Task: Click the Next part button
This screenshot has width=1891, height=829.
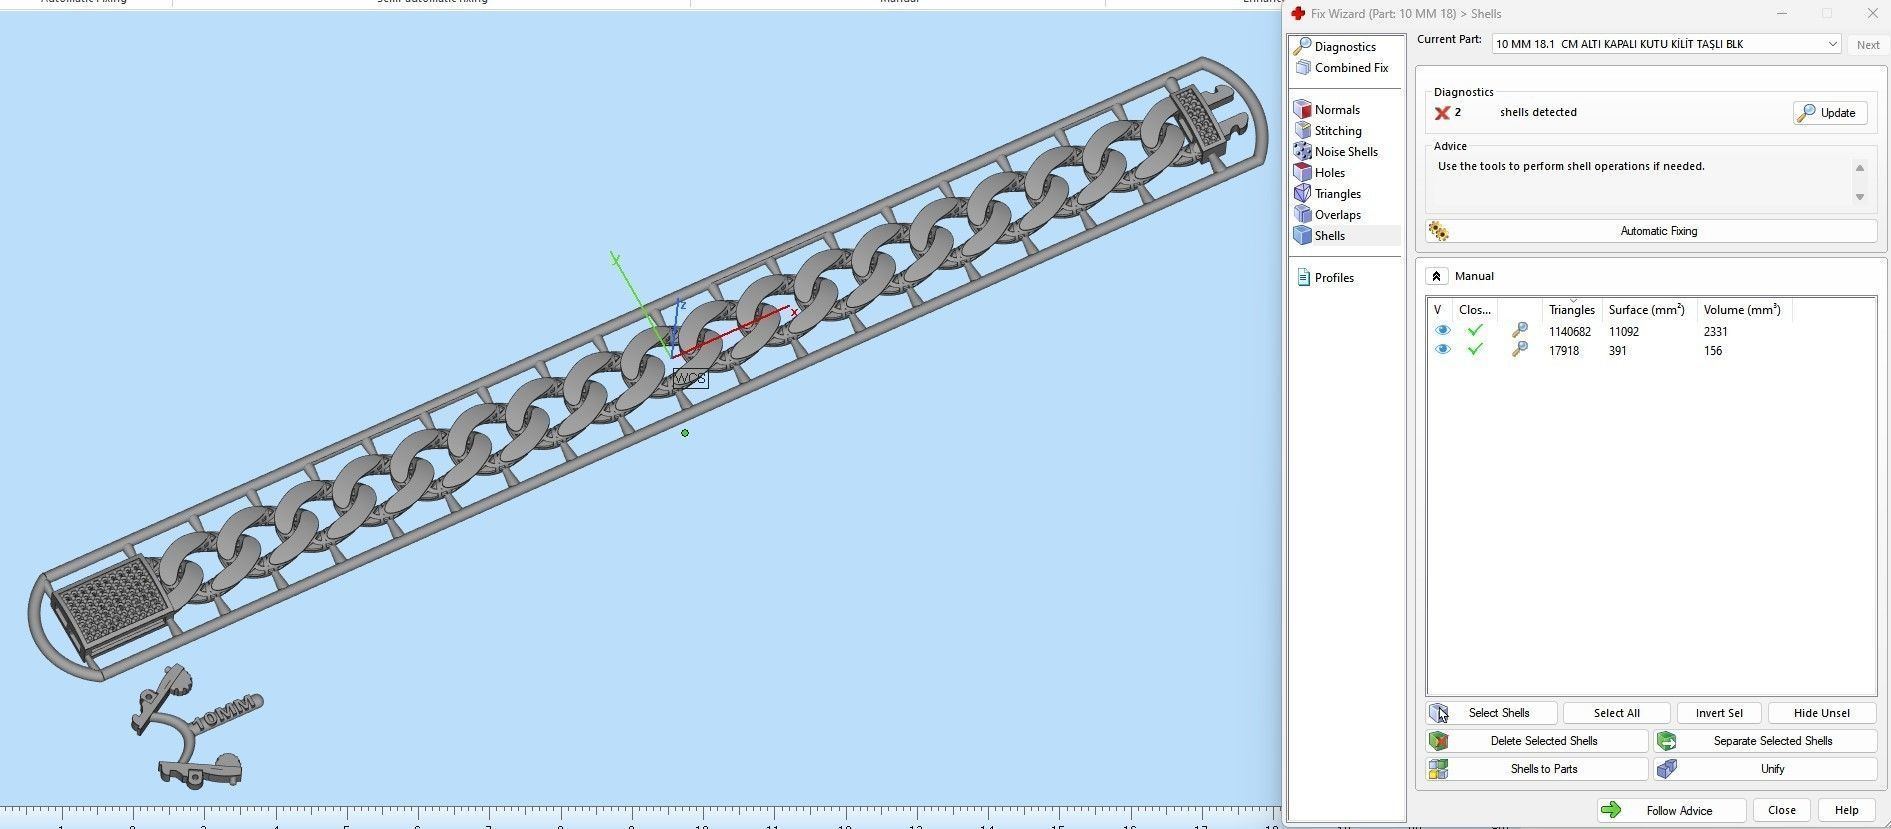Action: pyautogui.click(x=1868, y=44)
